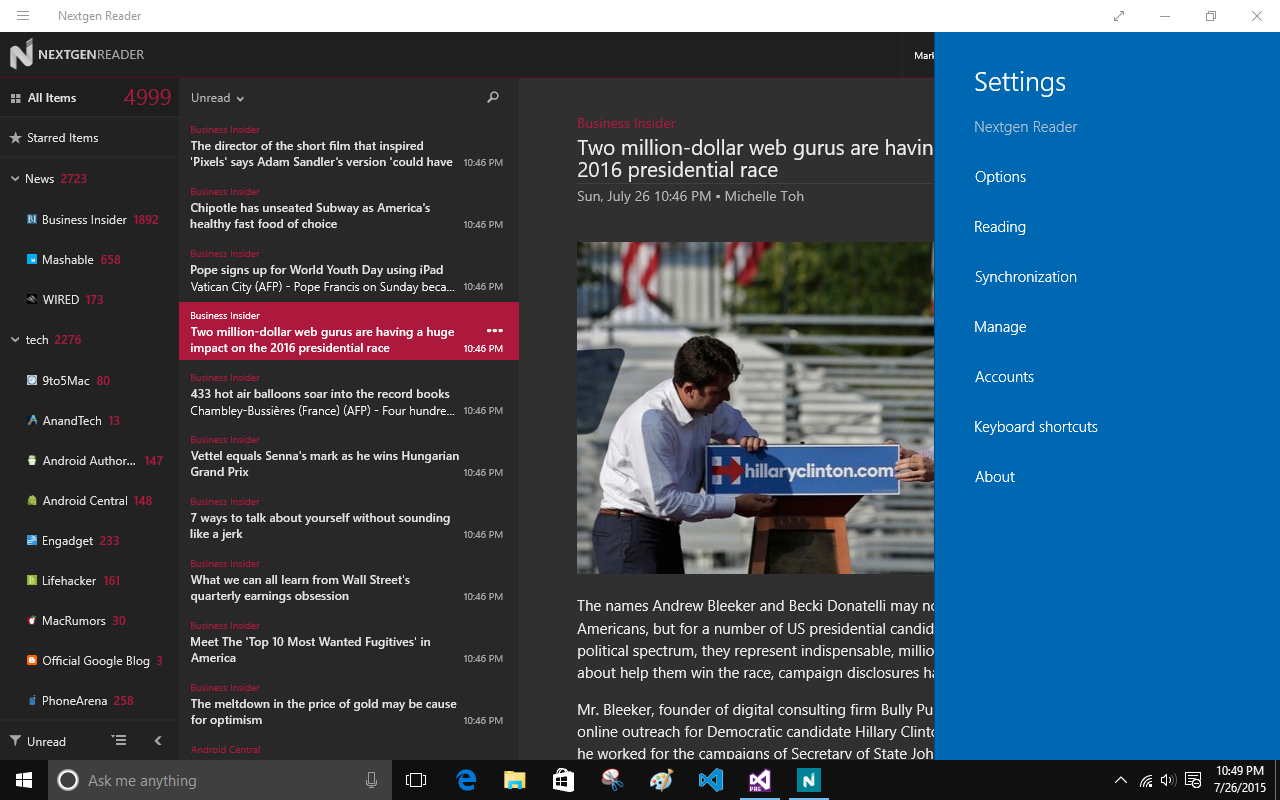The width and height of the screenshot is (1280, 800).
Task: Open File Explorer from the taskbar
Action: (515, 780)
